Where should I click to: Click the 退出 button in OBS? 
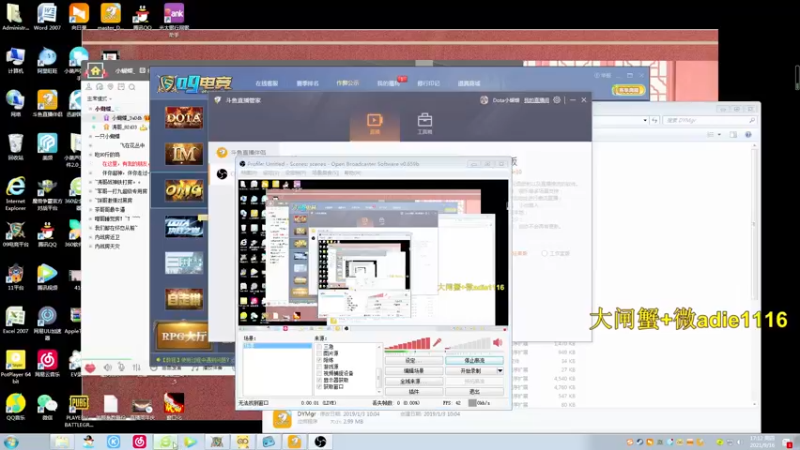474,392
